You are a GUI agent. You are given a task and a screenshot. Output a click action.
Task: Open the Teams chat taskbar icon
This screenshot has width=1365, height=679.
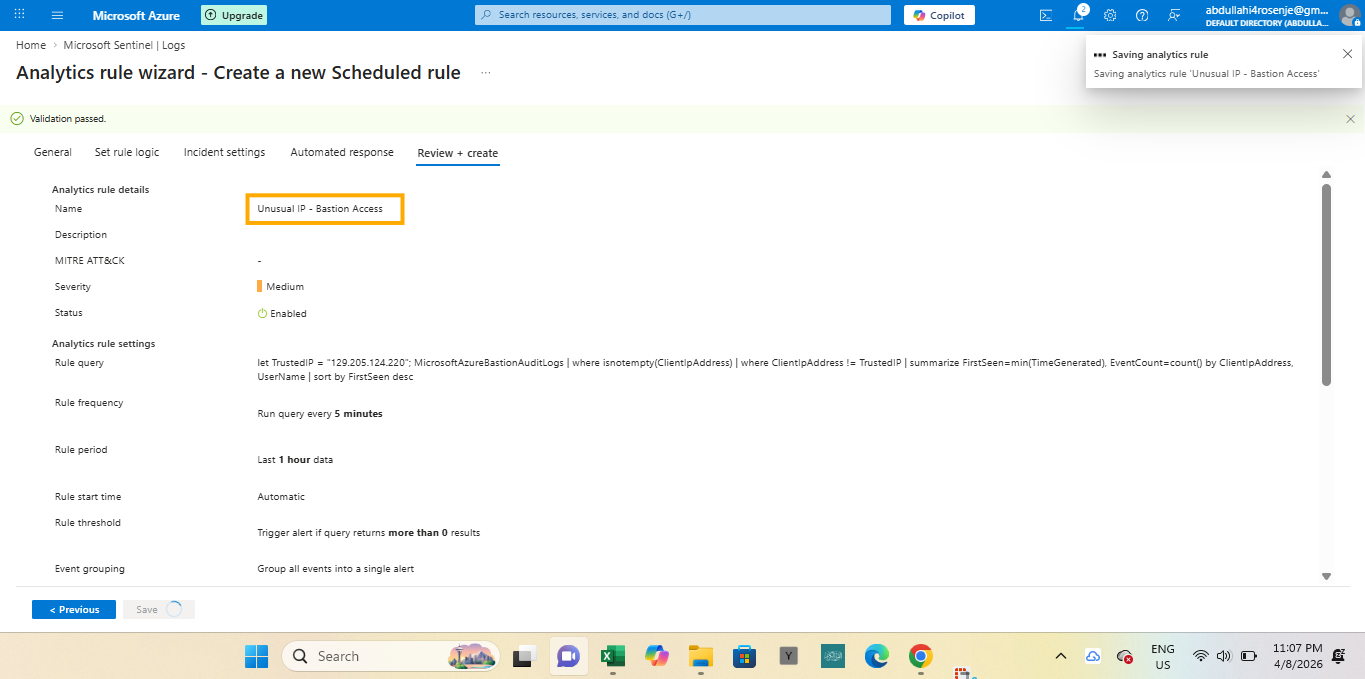click(x=568, y=656)
